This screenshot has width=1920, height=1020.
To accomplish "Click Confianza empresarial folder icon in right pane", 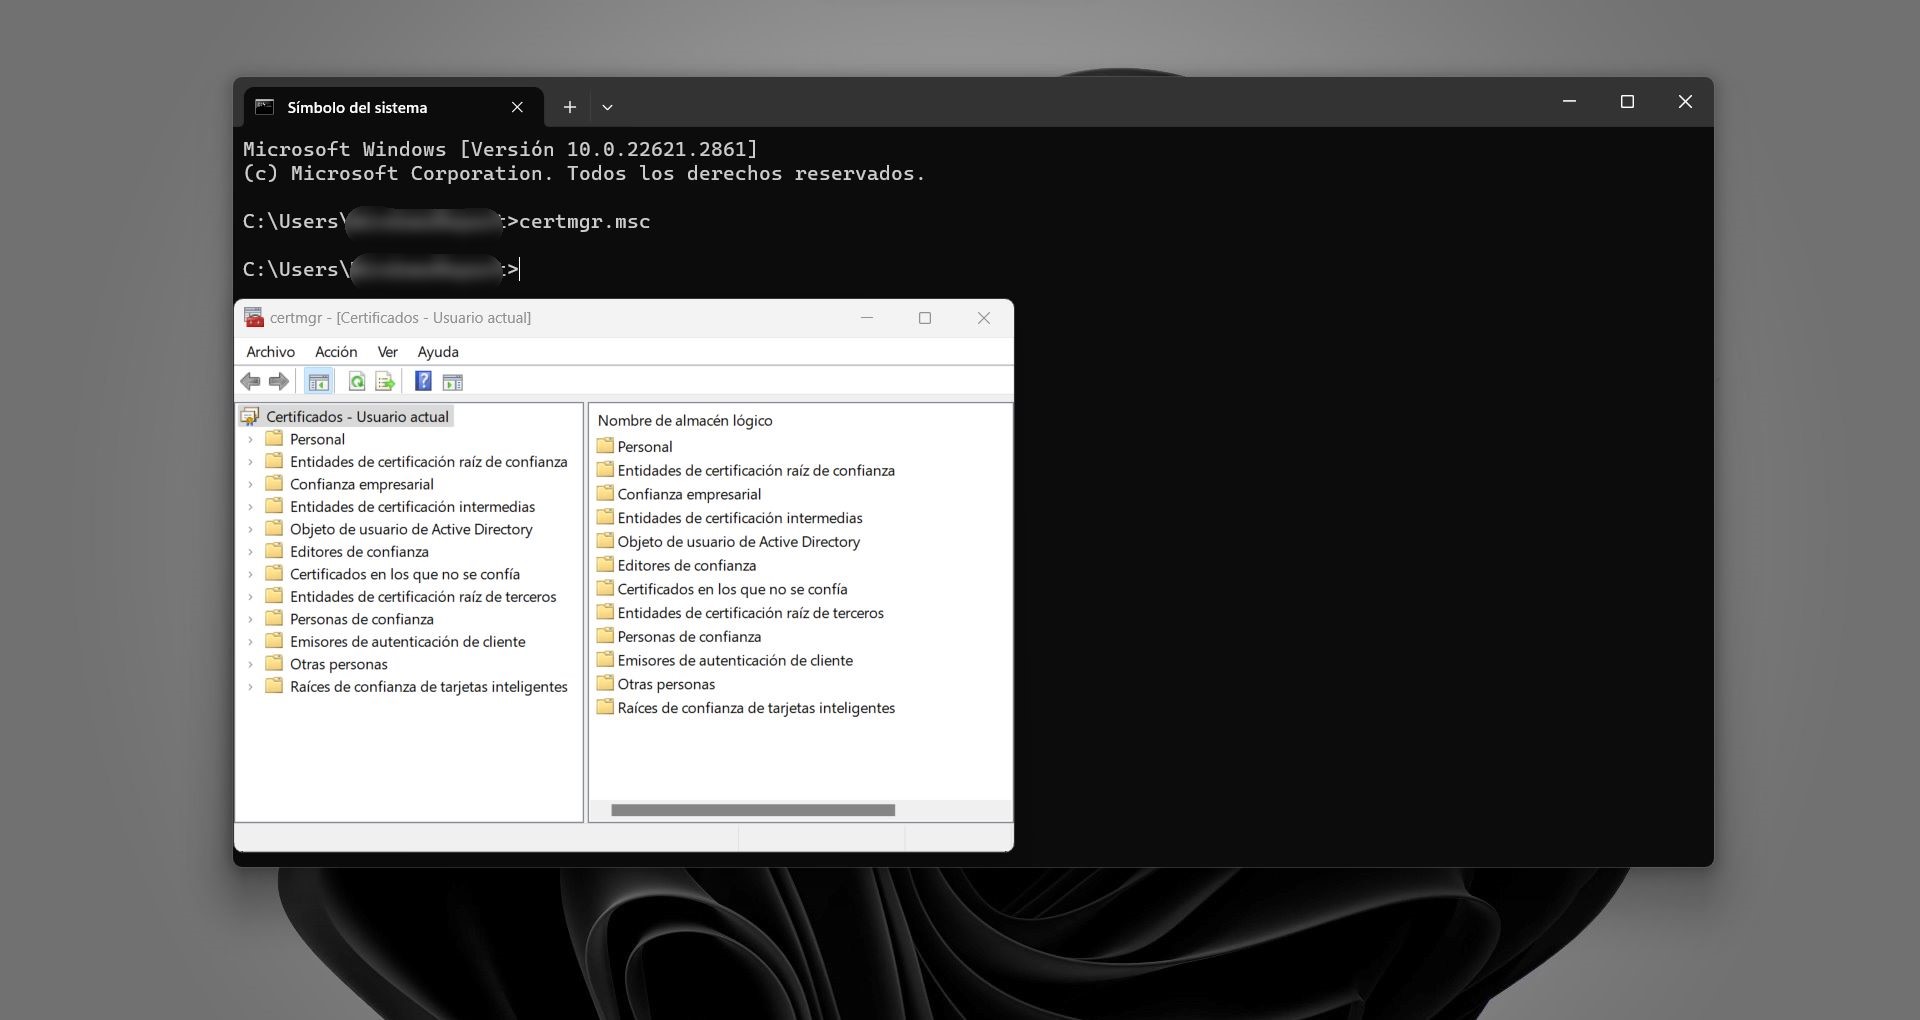I will [605, 493].
